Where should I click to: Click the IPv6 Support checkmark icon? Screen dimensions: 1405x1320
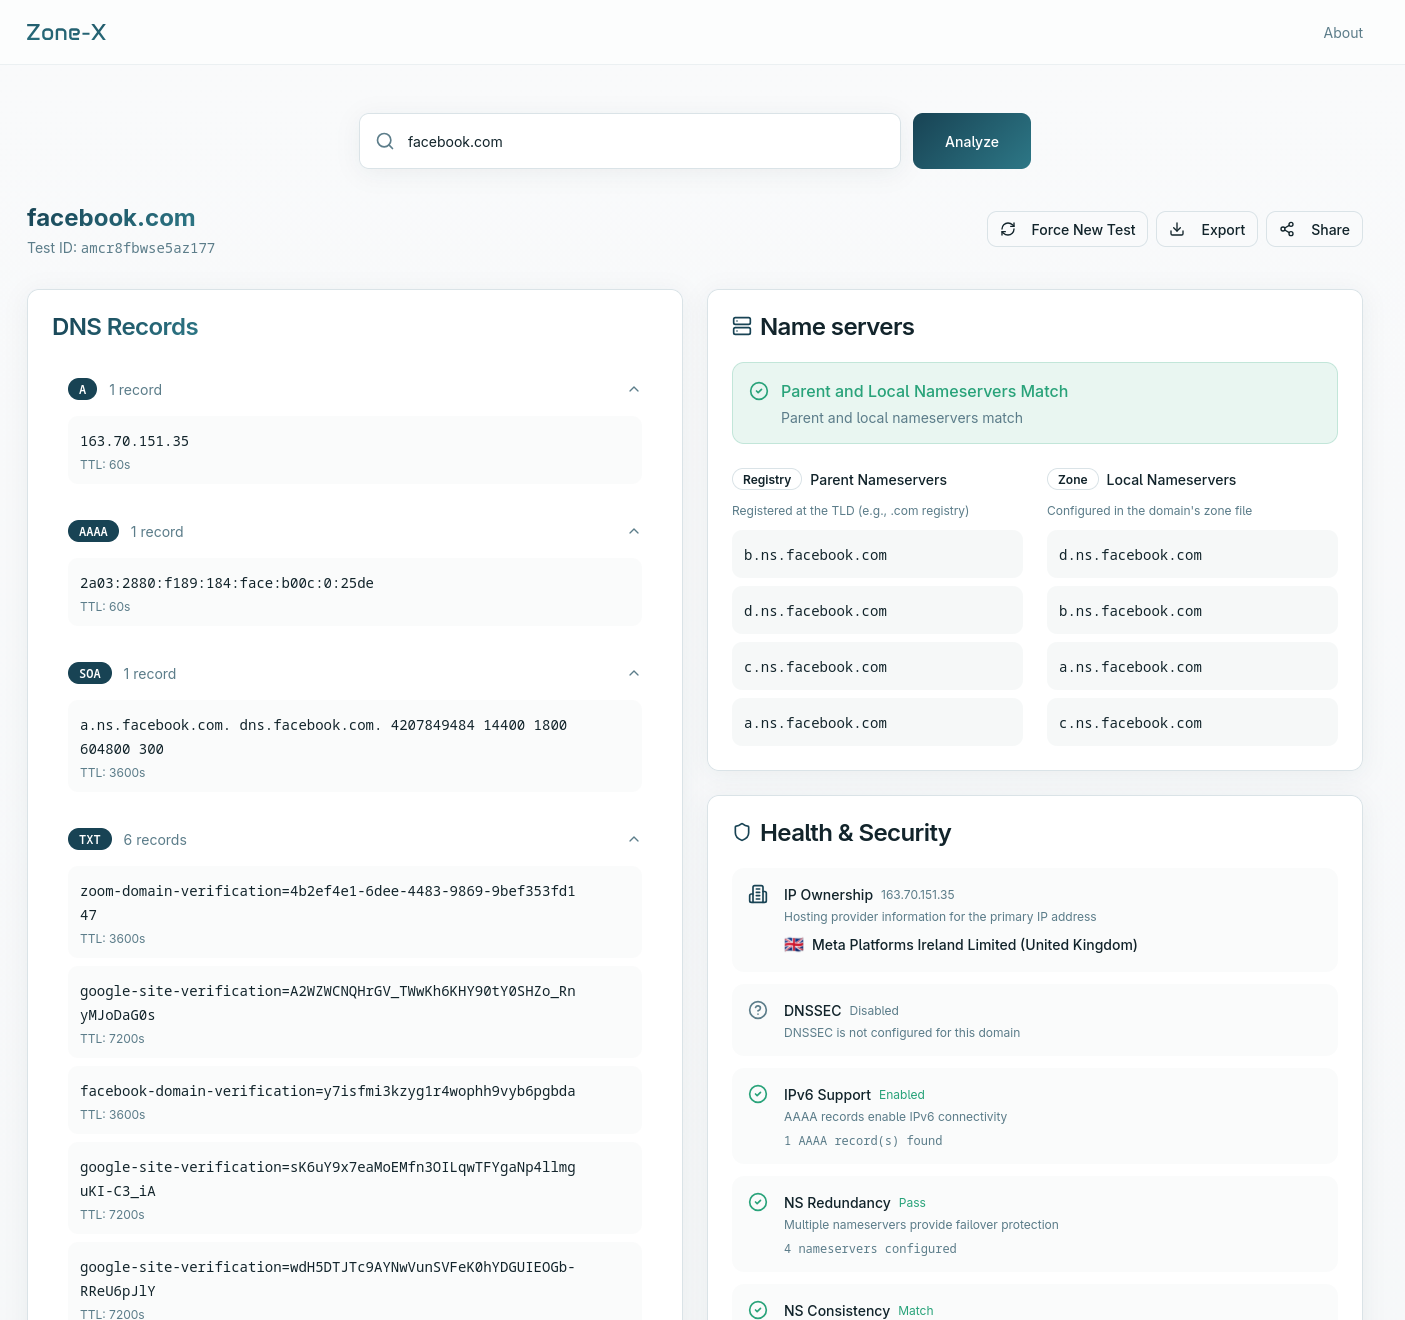(758, 1094)
